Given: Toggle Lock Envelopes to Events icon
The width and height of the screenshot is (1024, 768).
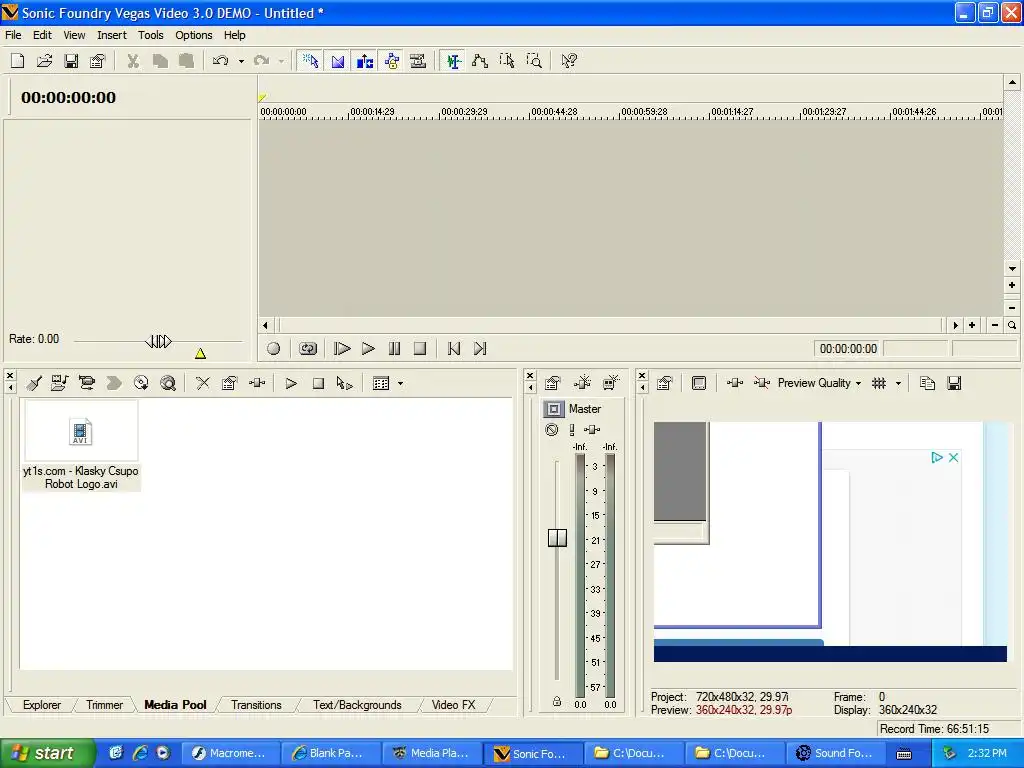Looking at the screenshot, I should tap(392, 61).
